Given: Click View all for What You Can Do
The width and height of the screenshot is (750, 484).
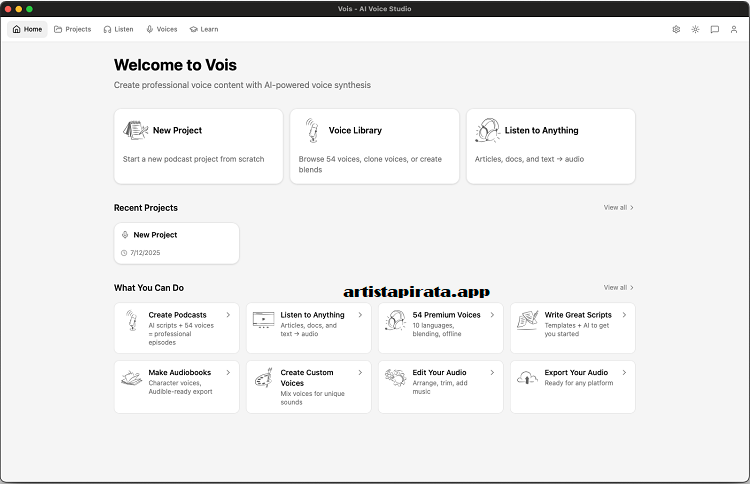Looking at the screenshot, I should [618, 287].
